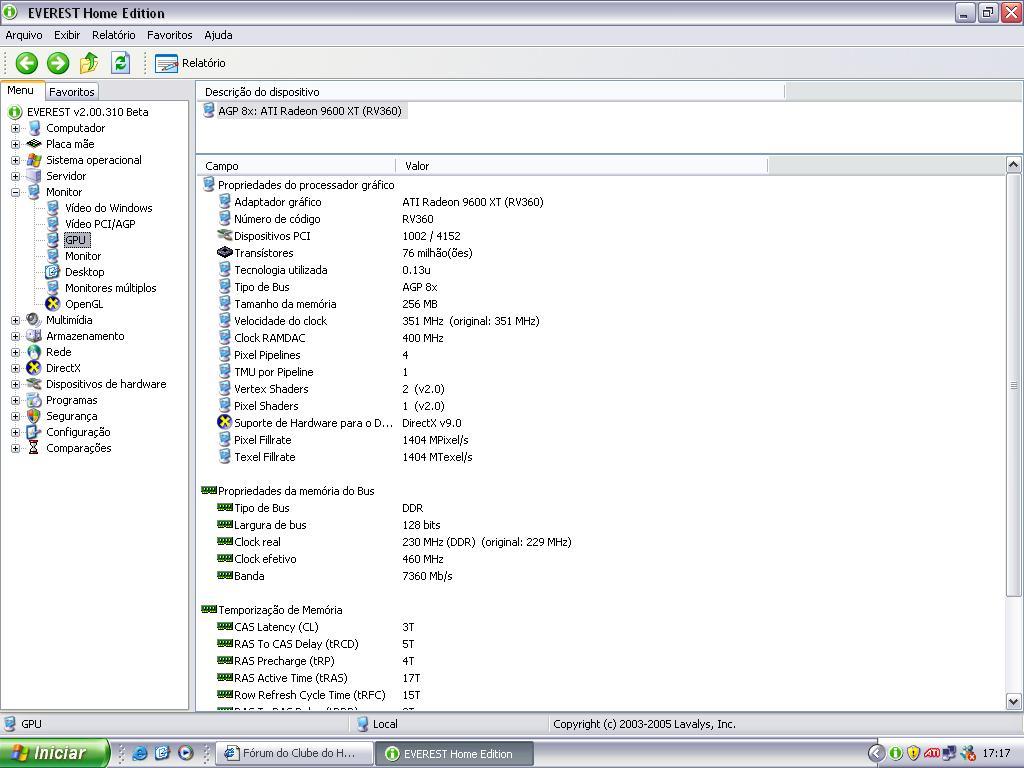1024x768 pixels.
Task: Click the Descrição do dispositivo column header
Action: tap(490, 92)
